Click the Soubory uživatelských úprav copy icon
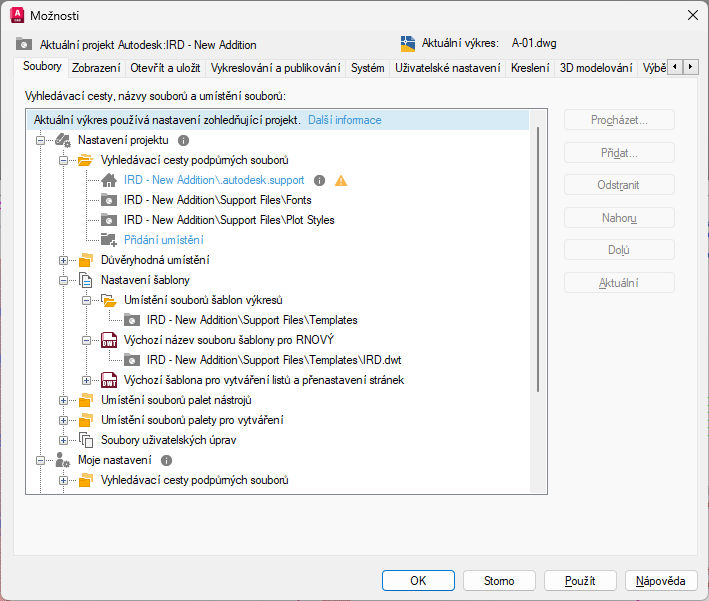The width and height of the screenshot is (709, 601). coord(86,440)
